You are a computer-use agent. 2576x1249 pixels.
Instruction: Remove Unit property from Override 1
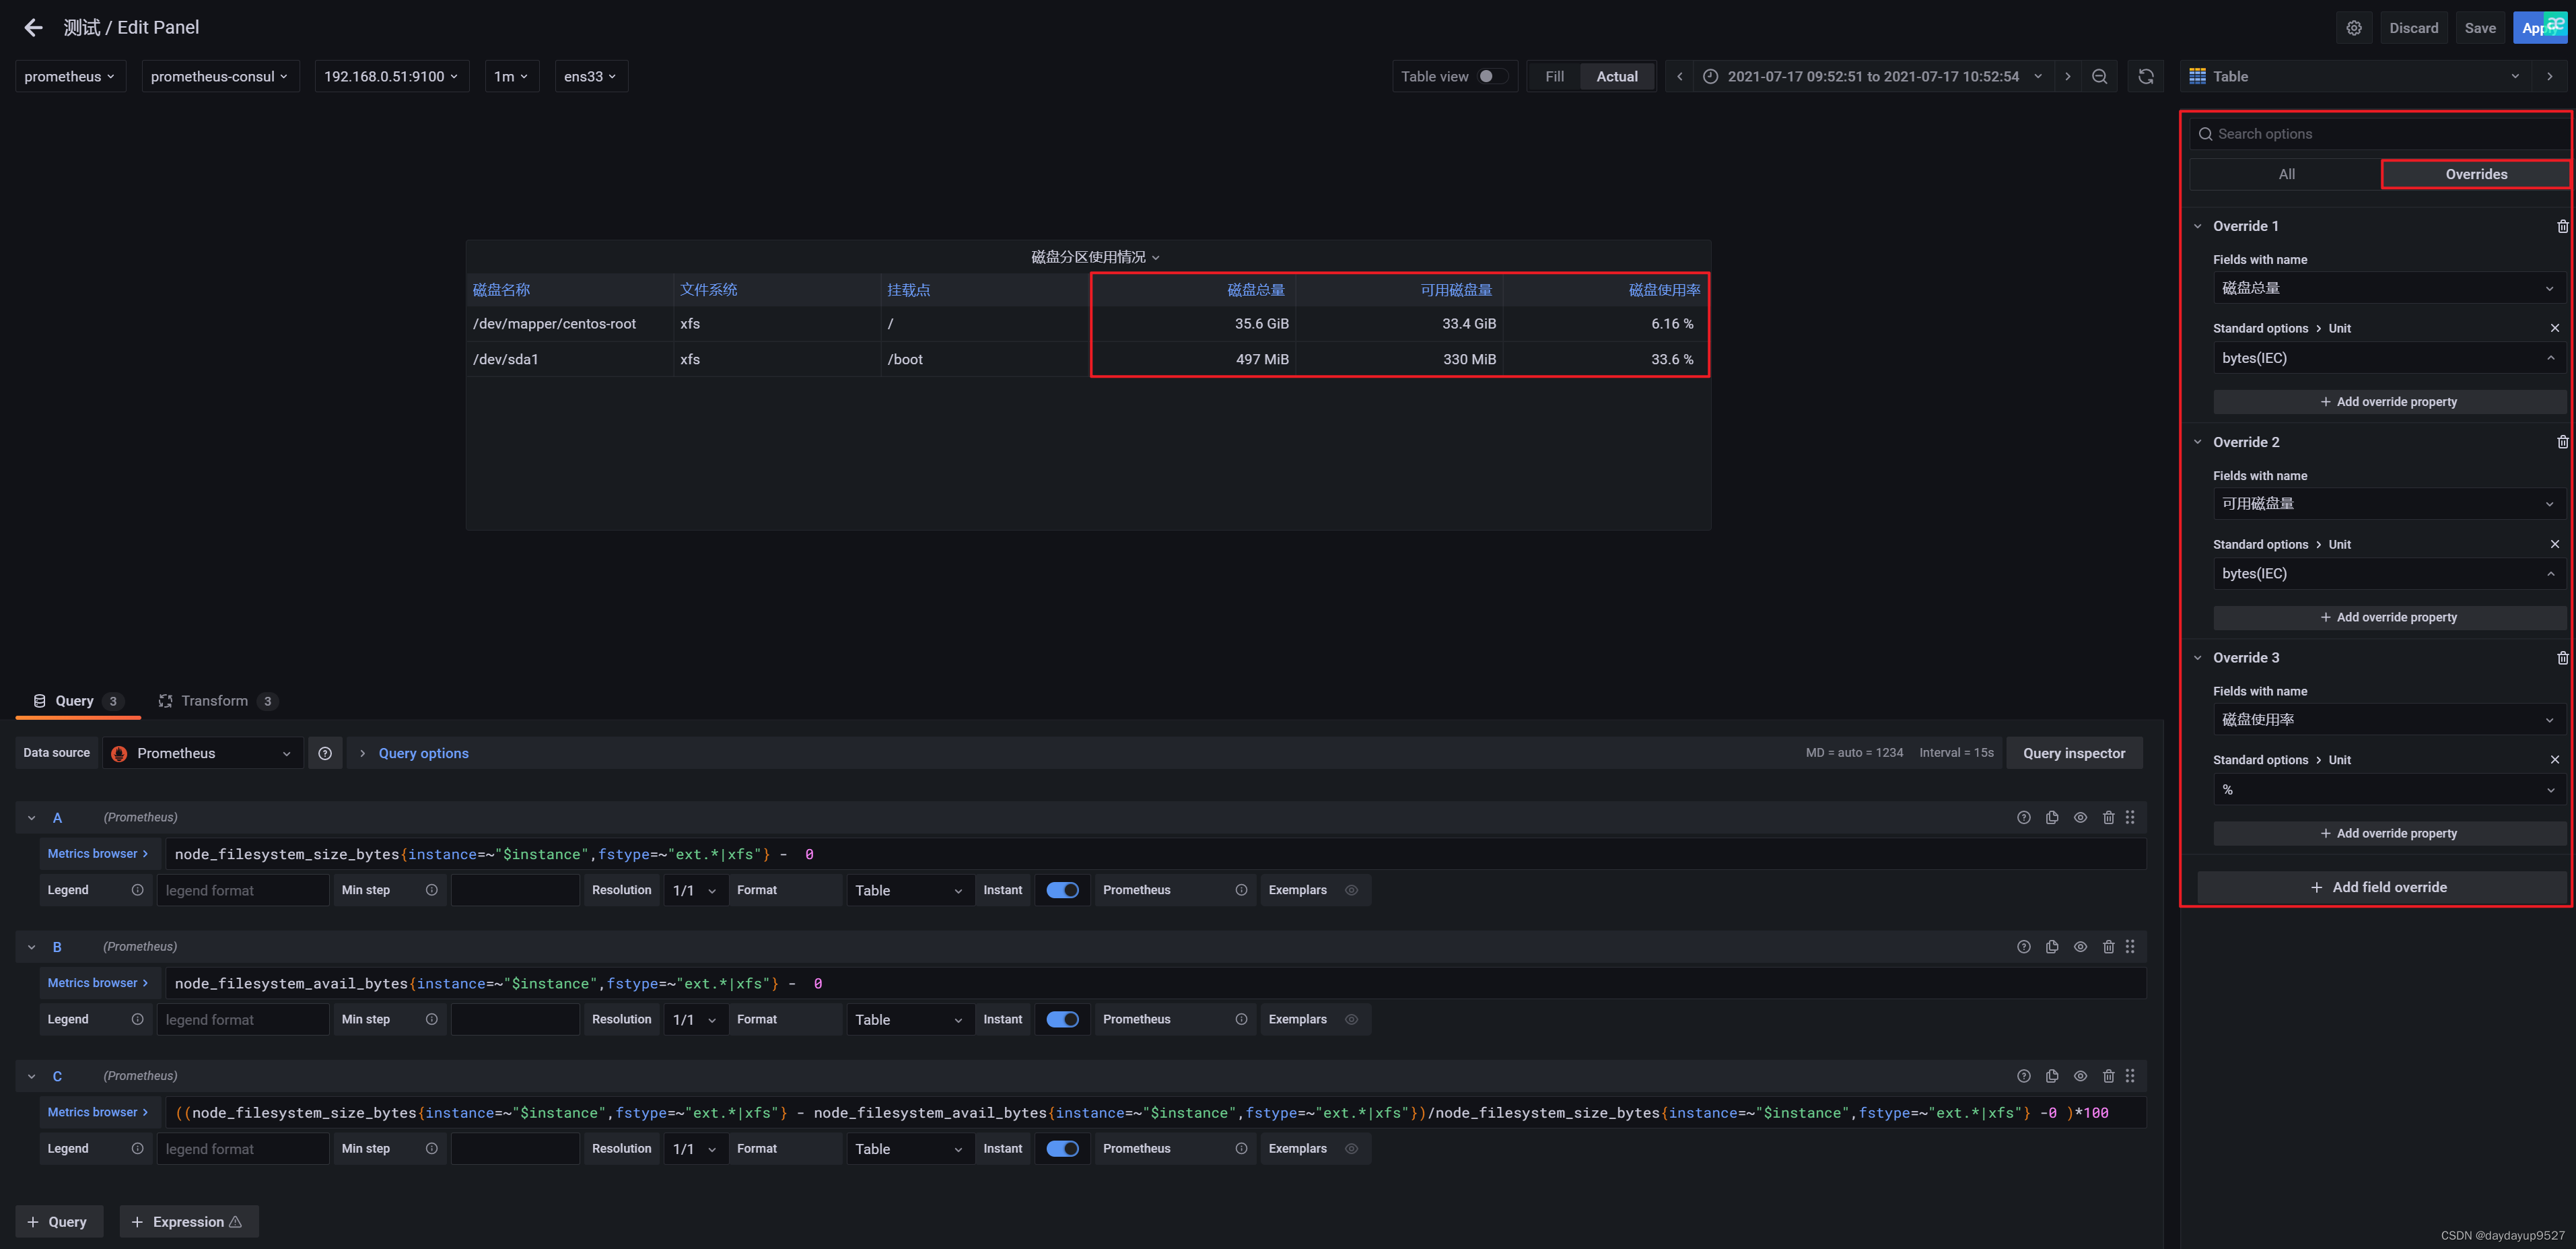tap(2555, 328)
